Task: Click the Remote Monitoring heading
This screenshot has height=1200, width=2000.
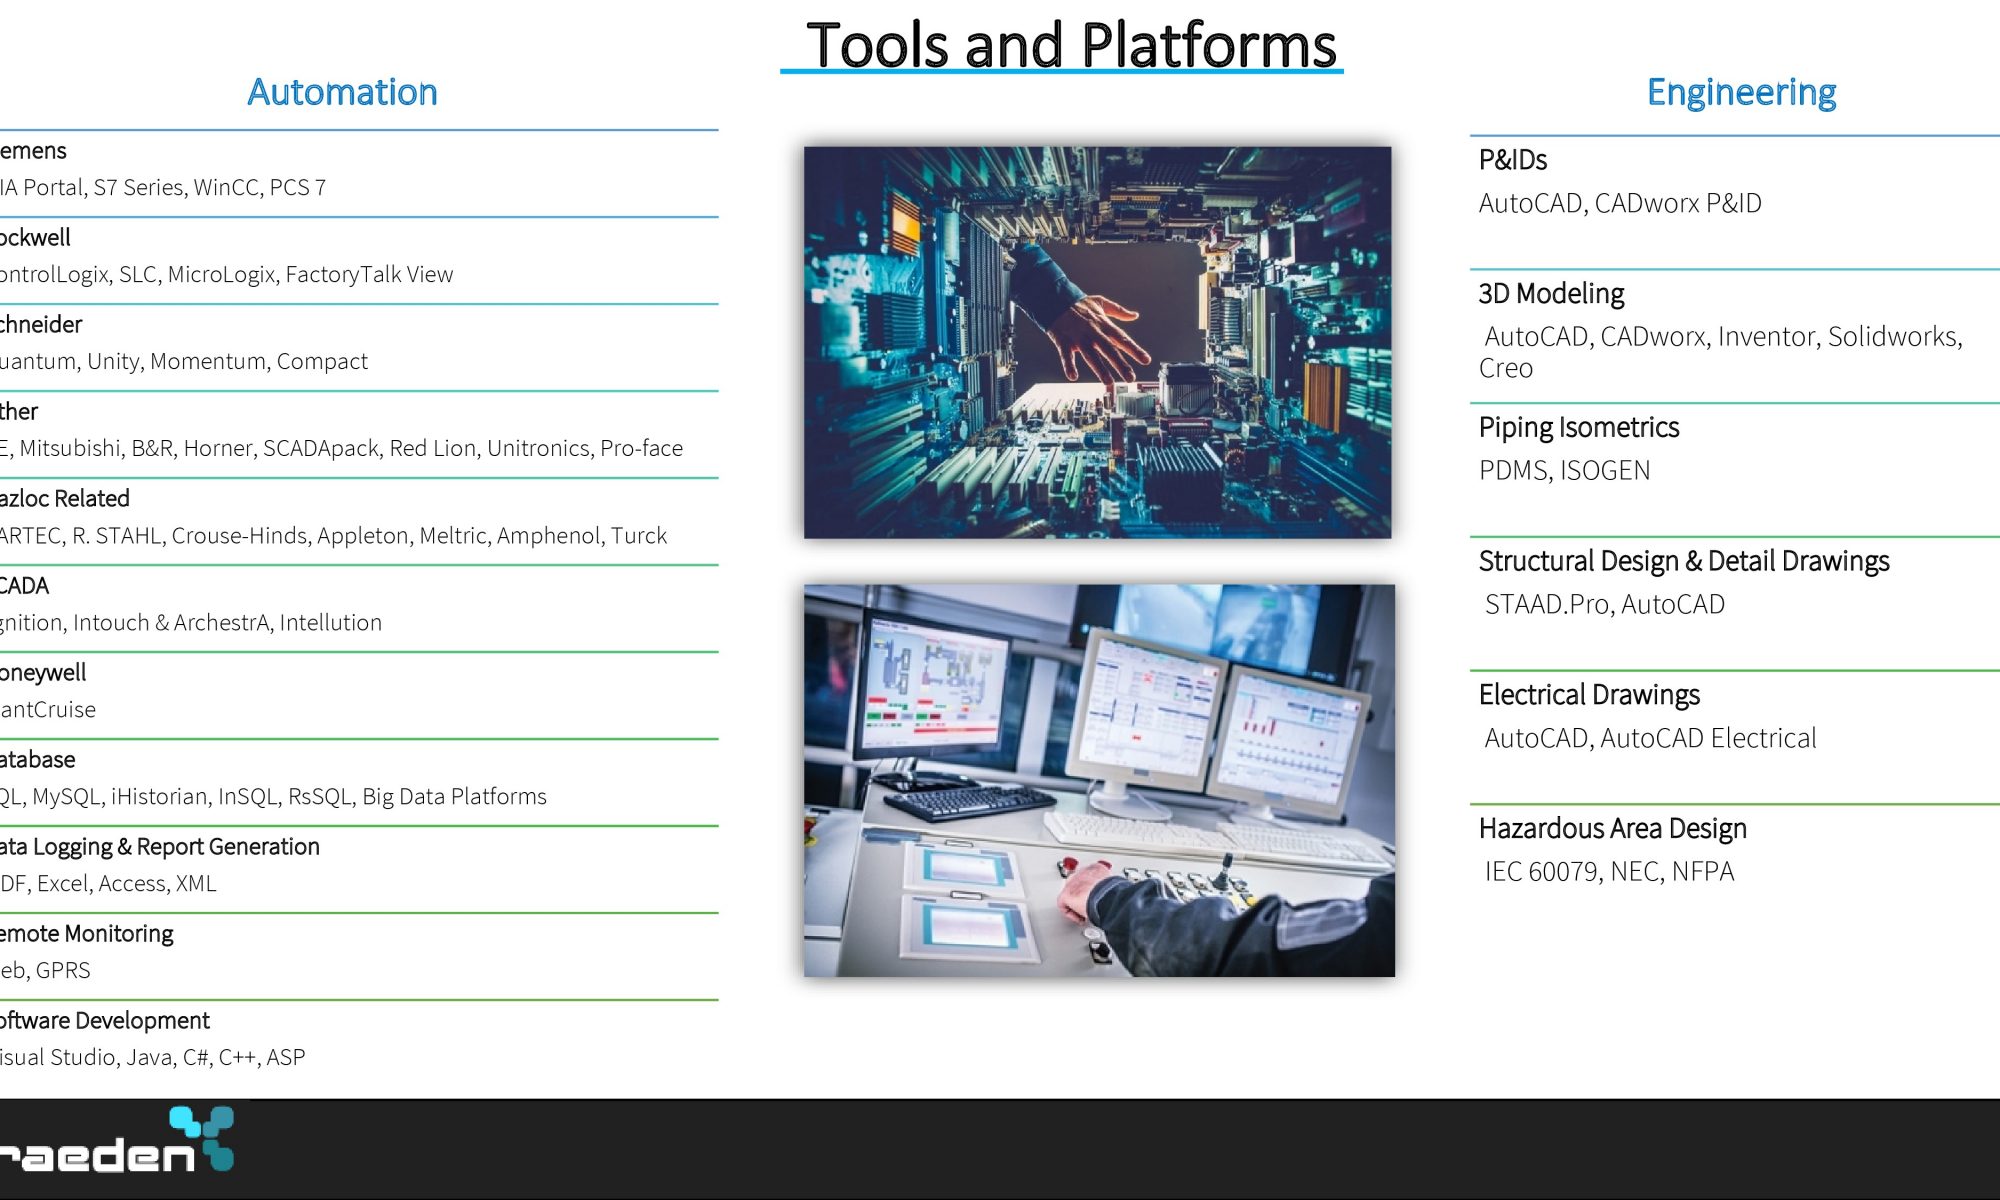Action: point(86,934)
